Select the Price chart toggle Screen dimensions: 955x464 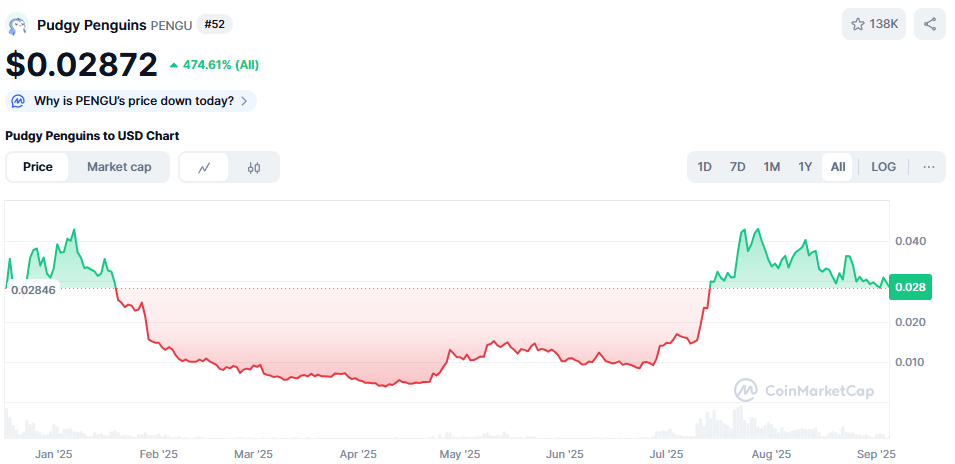click(x=38, y=167)
